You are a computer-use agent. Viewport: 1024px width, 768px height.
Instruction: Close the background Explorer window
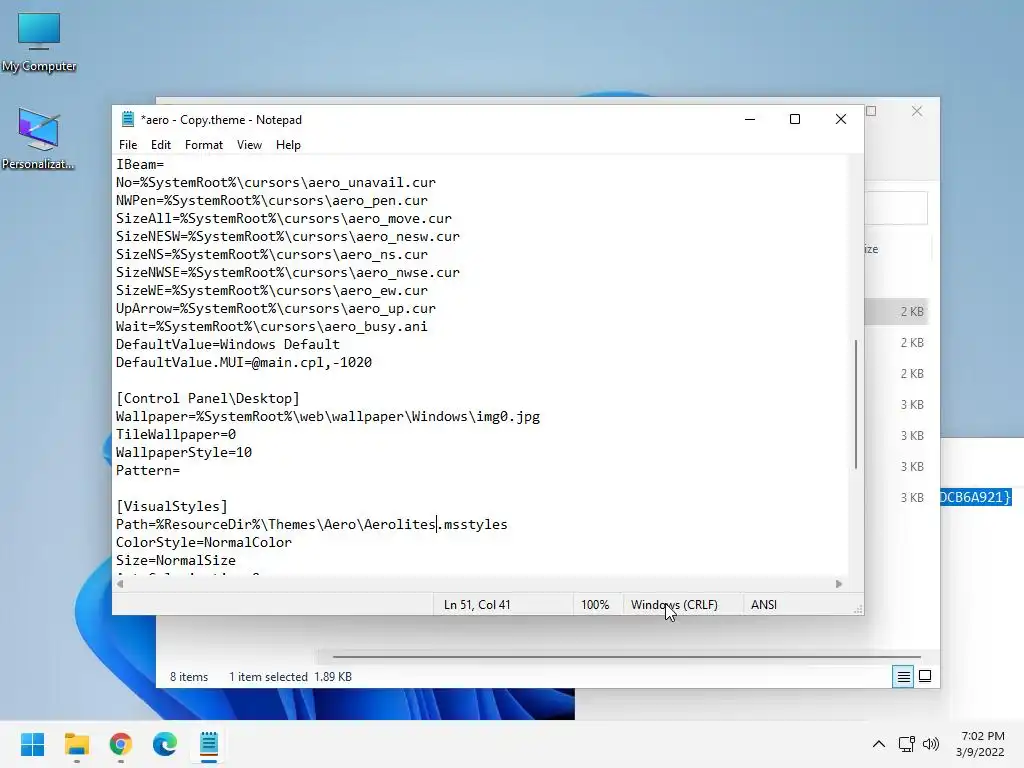point(917,111)
